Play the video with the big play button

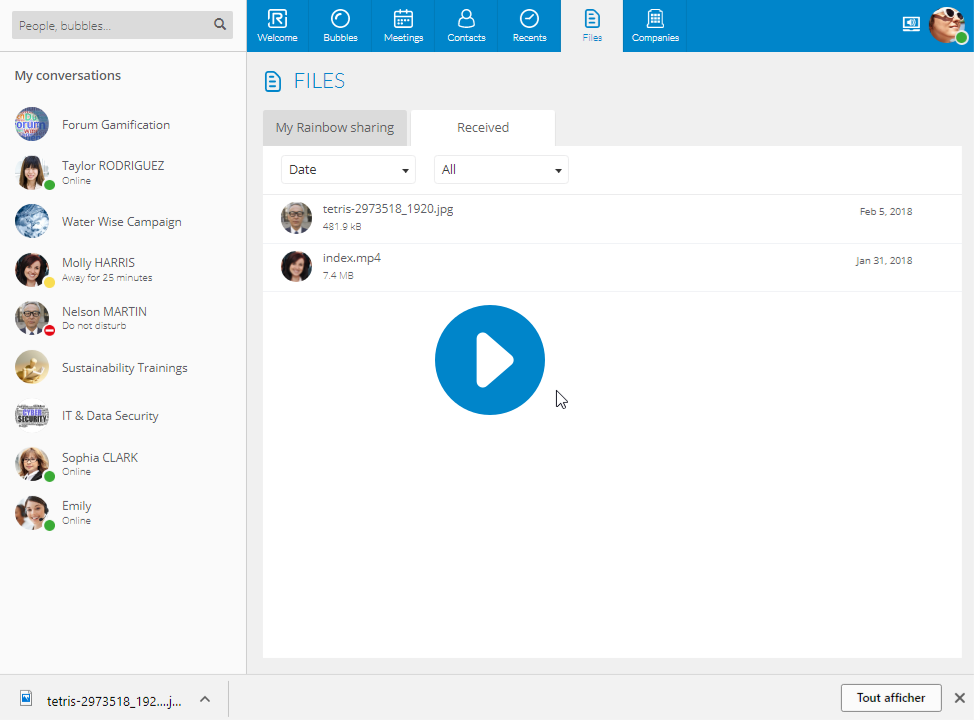point(490,360)
